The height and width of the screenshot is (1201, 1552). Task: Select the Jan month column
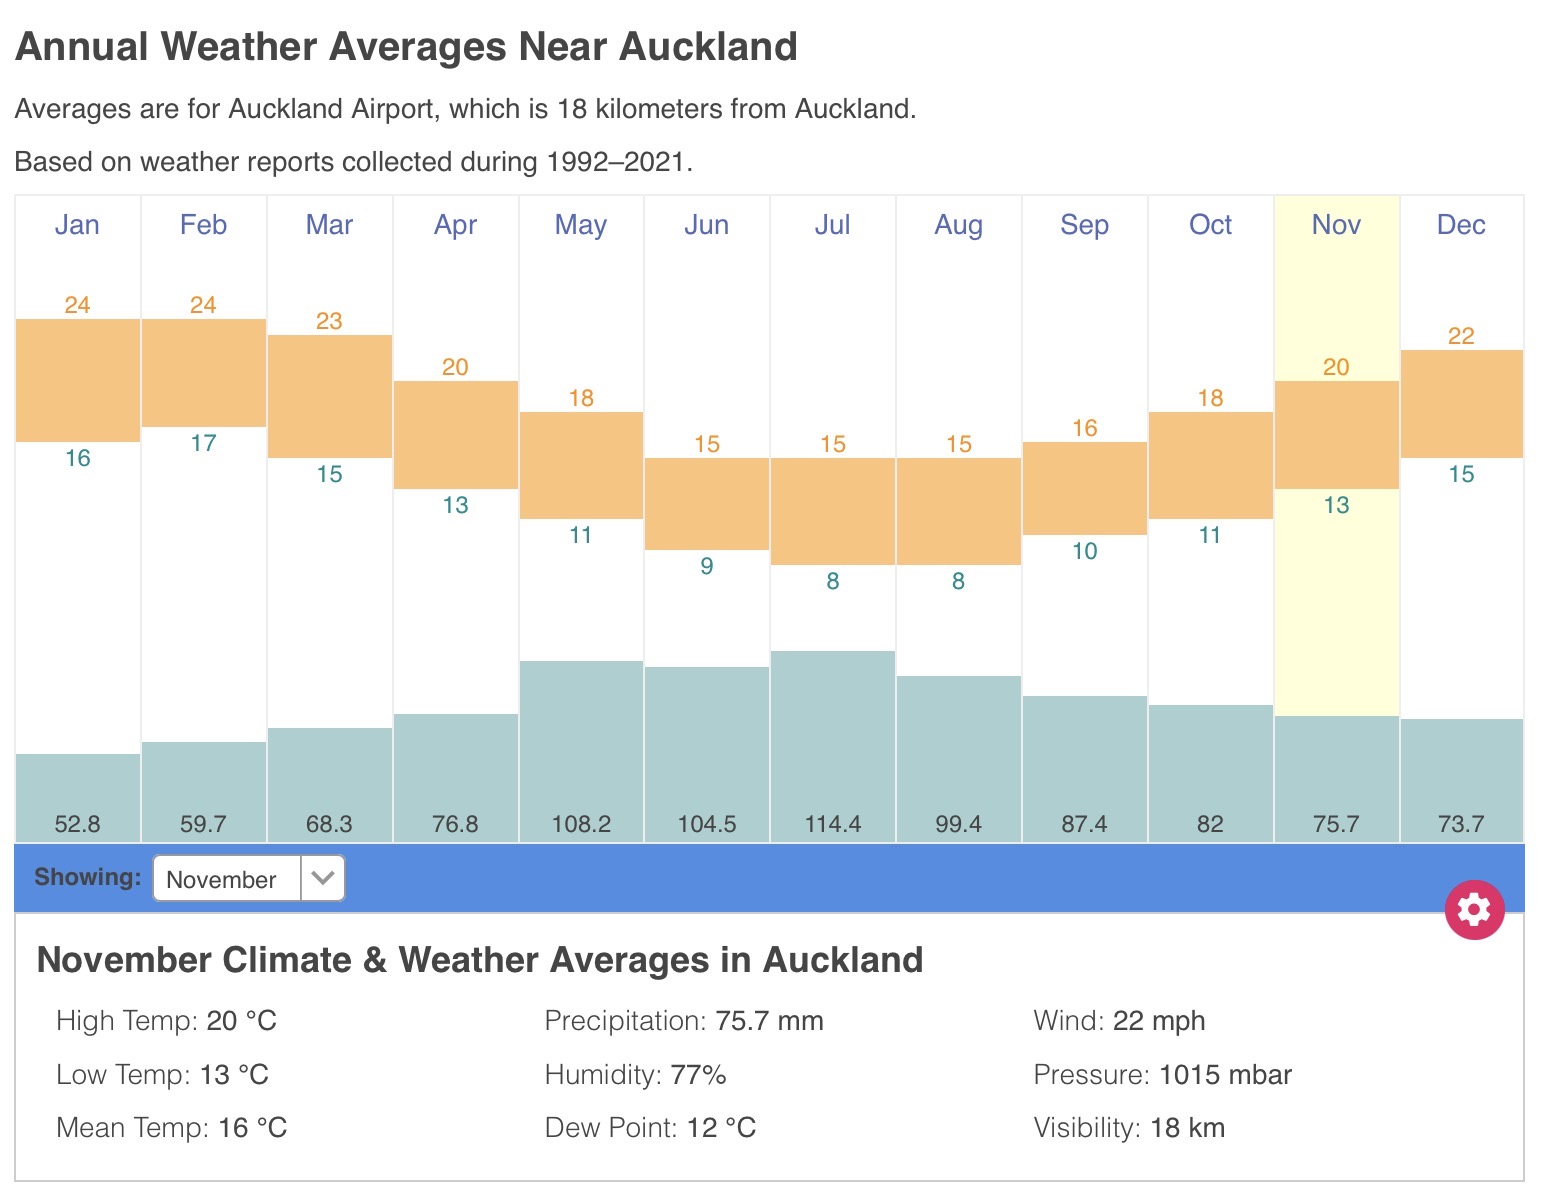pos(77,225)
